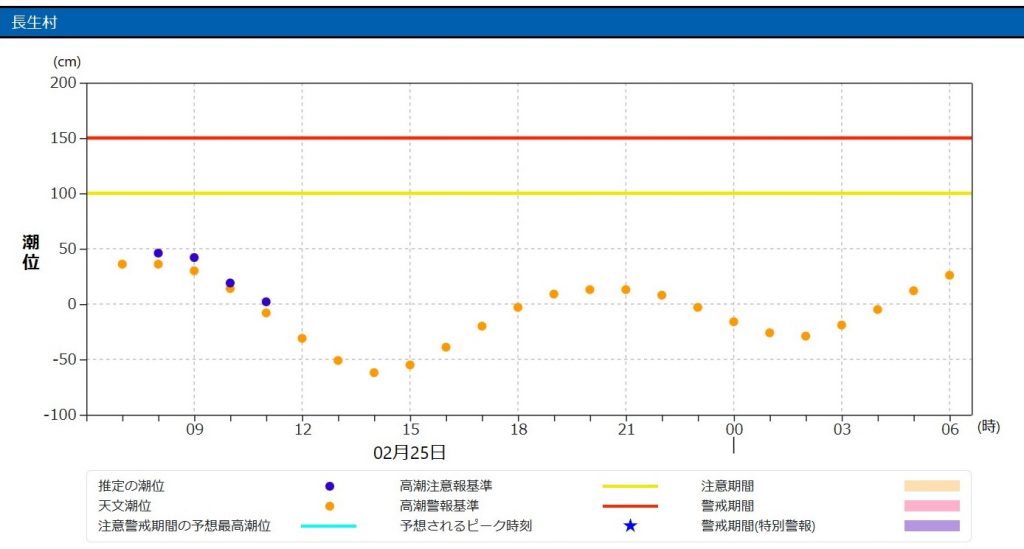Click the 推定の潮位 legend label
Image resolution: width=1024 pixels, height=549 pixels.
pos(131,486)
